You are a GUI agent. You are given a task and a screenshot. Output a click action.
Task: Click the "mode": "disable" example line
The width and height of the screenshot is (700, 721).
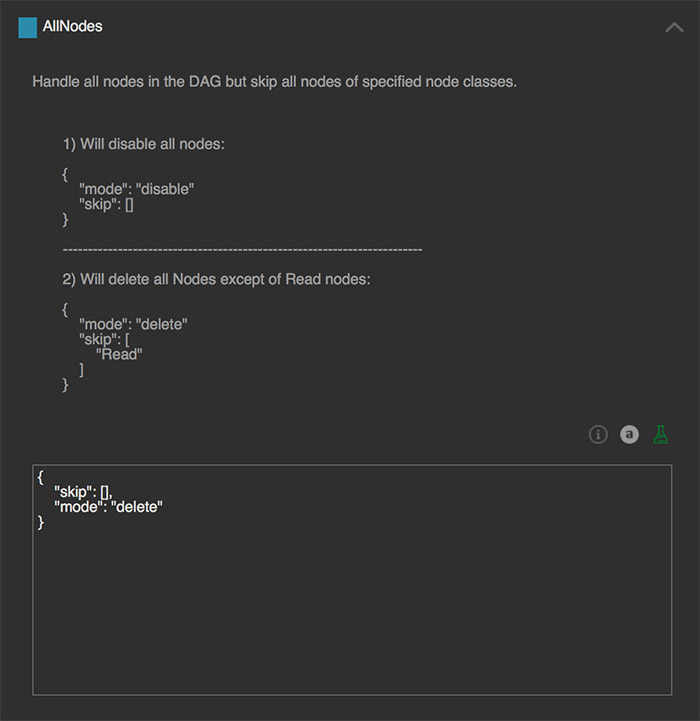click(136, 189)
